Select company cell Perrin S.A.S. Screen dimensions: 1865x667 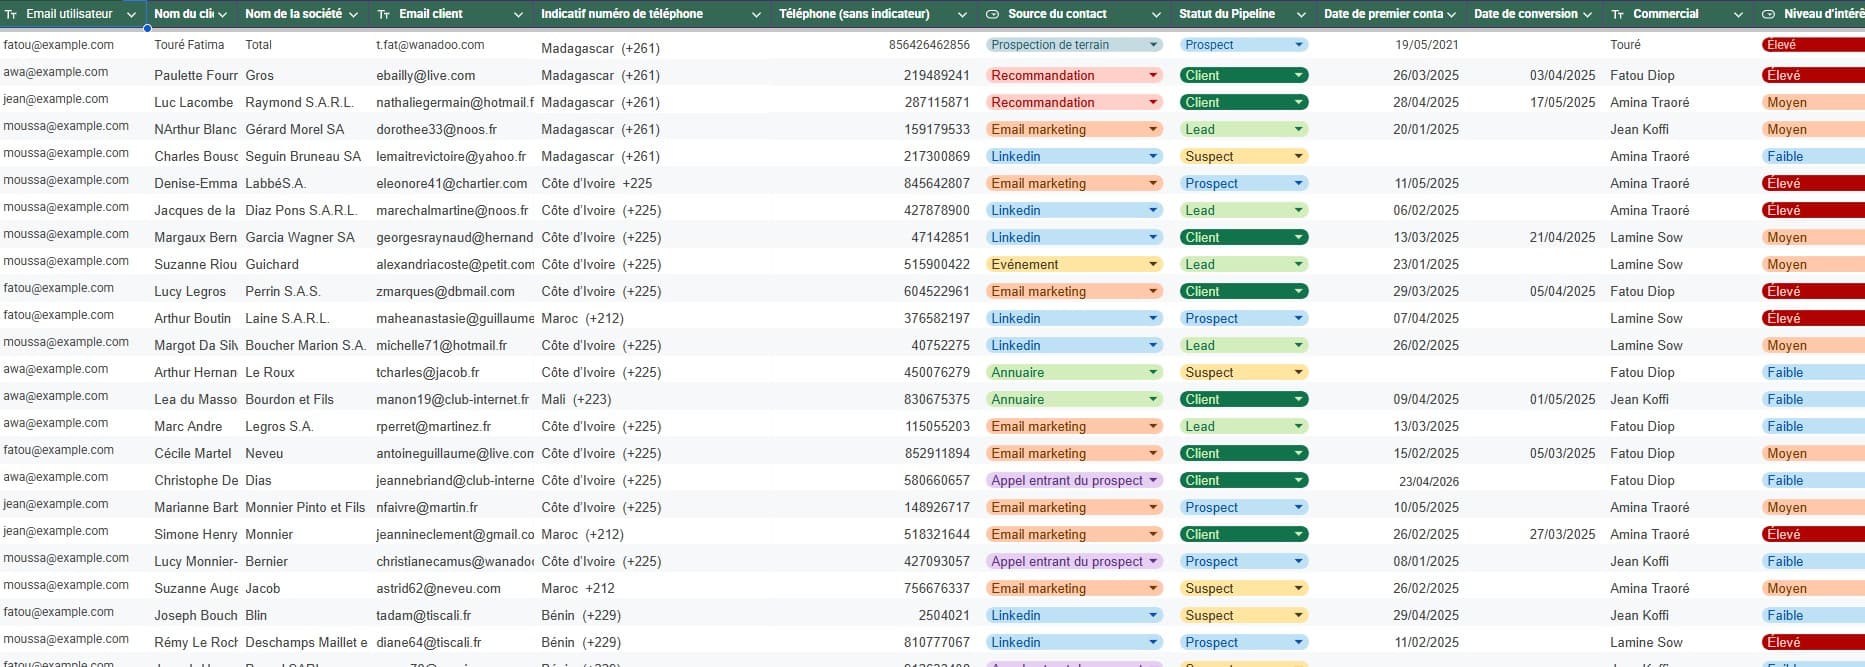tap(283, 291)
